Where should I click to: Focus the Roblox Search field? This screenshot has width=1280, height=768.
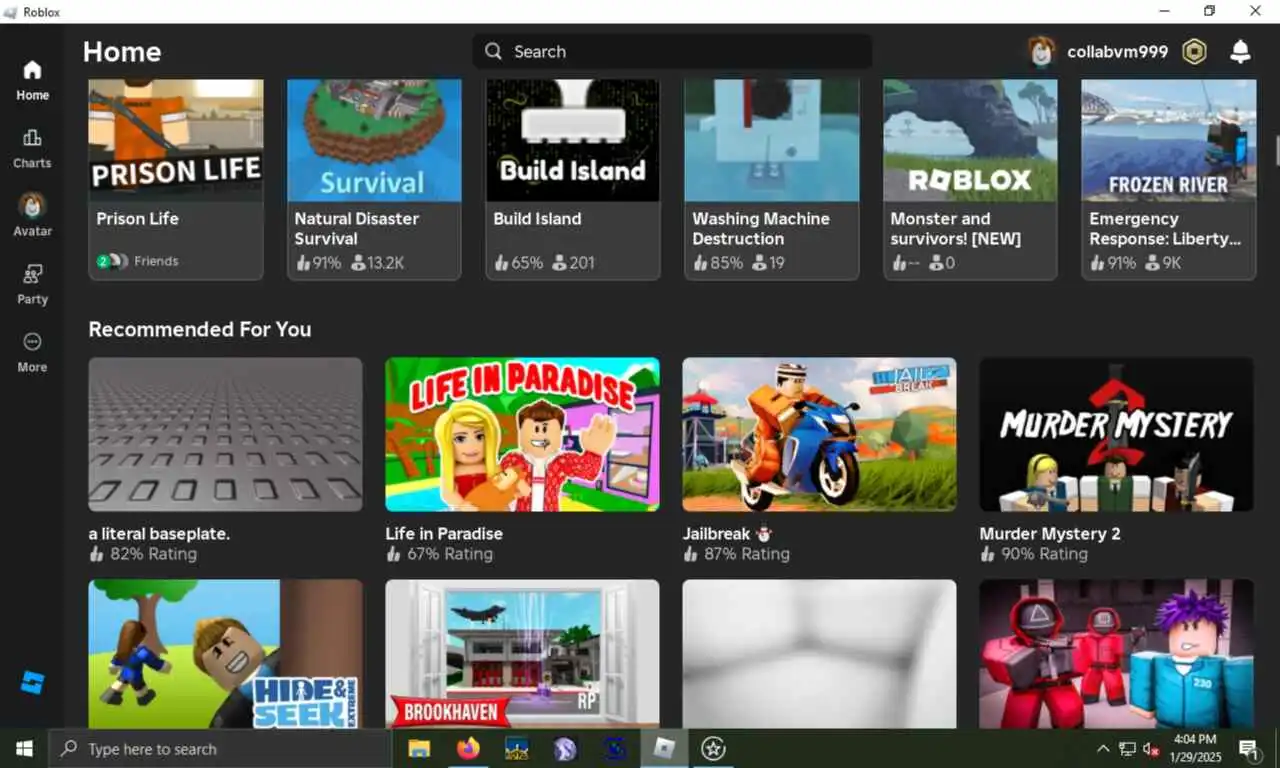coord(672,51)
